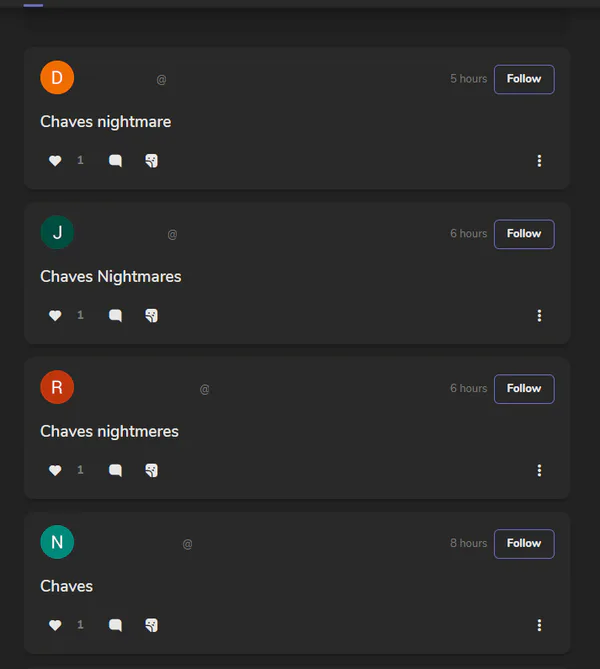Open the teal N avatar profile
Viewport: 600px width, 669px height.
(57, 542)
